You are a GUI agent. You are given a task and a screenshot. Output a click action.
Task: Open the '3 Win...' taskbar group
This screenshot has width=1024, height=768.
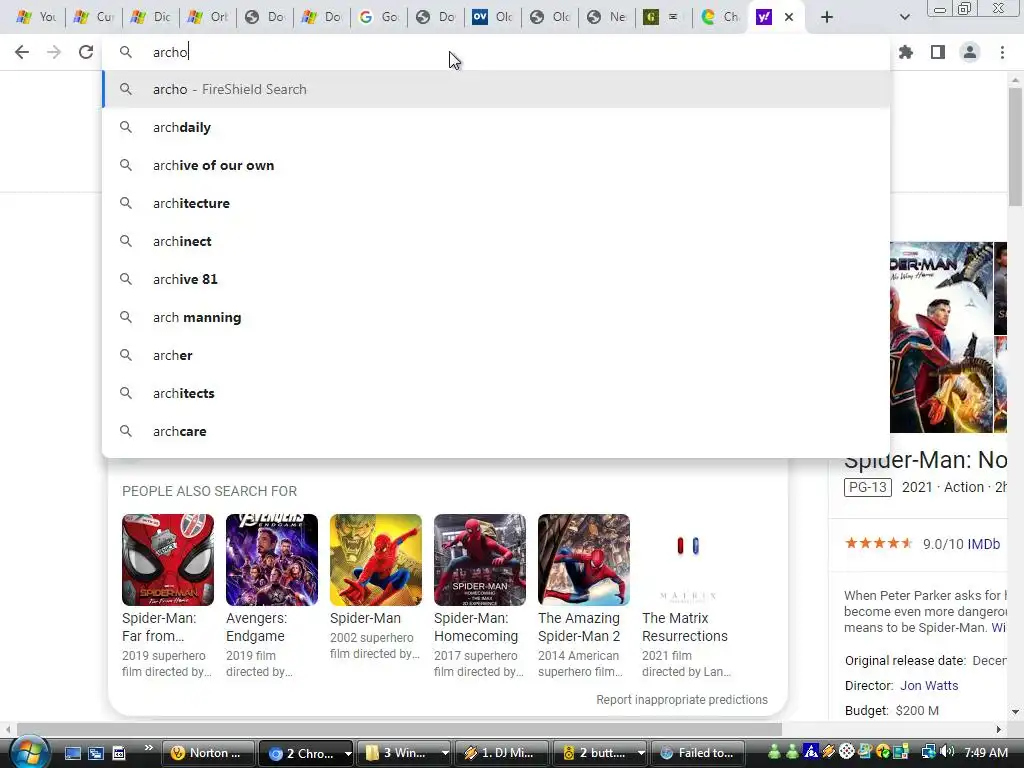(x=404, y=753)
